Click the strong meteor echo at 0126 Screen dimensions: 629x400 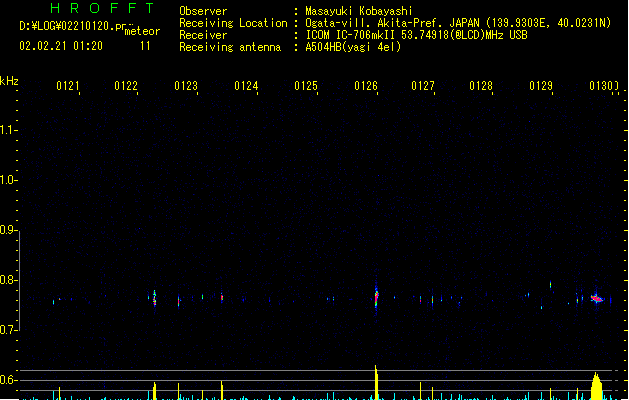[x=376, y=297]
